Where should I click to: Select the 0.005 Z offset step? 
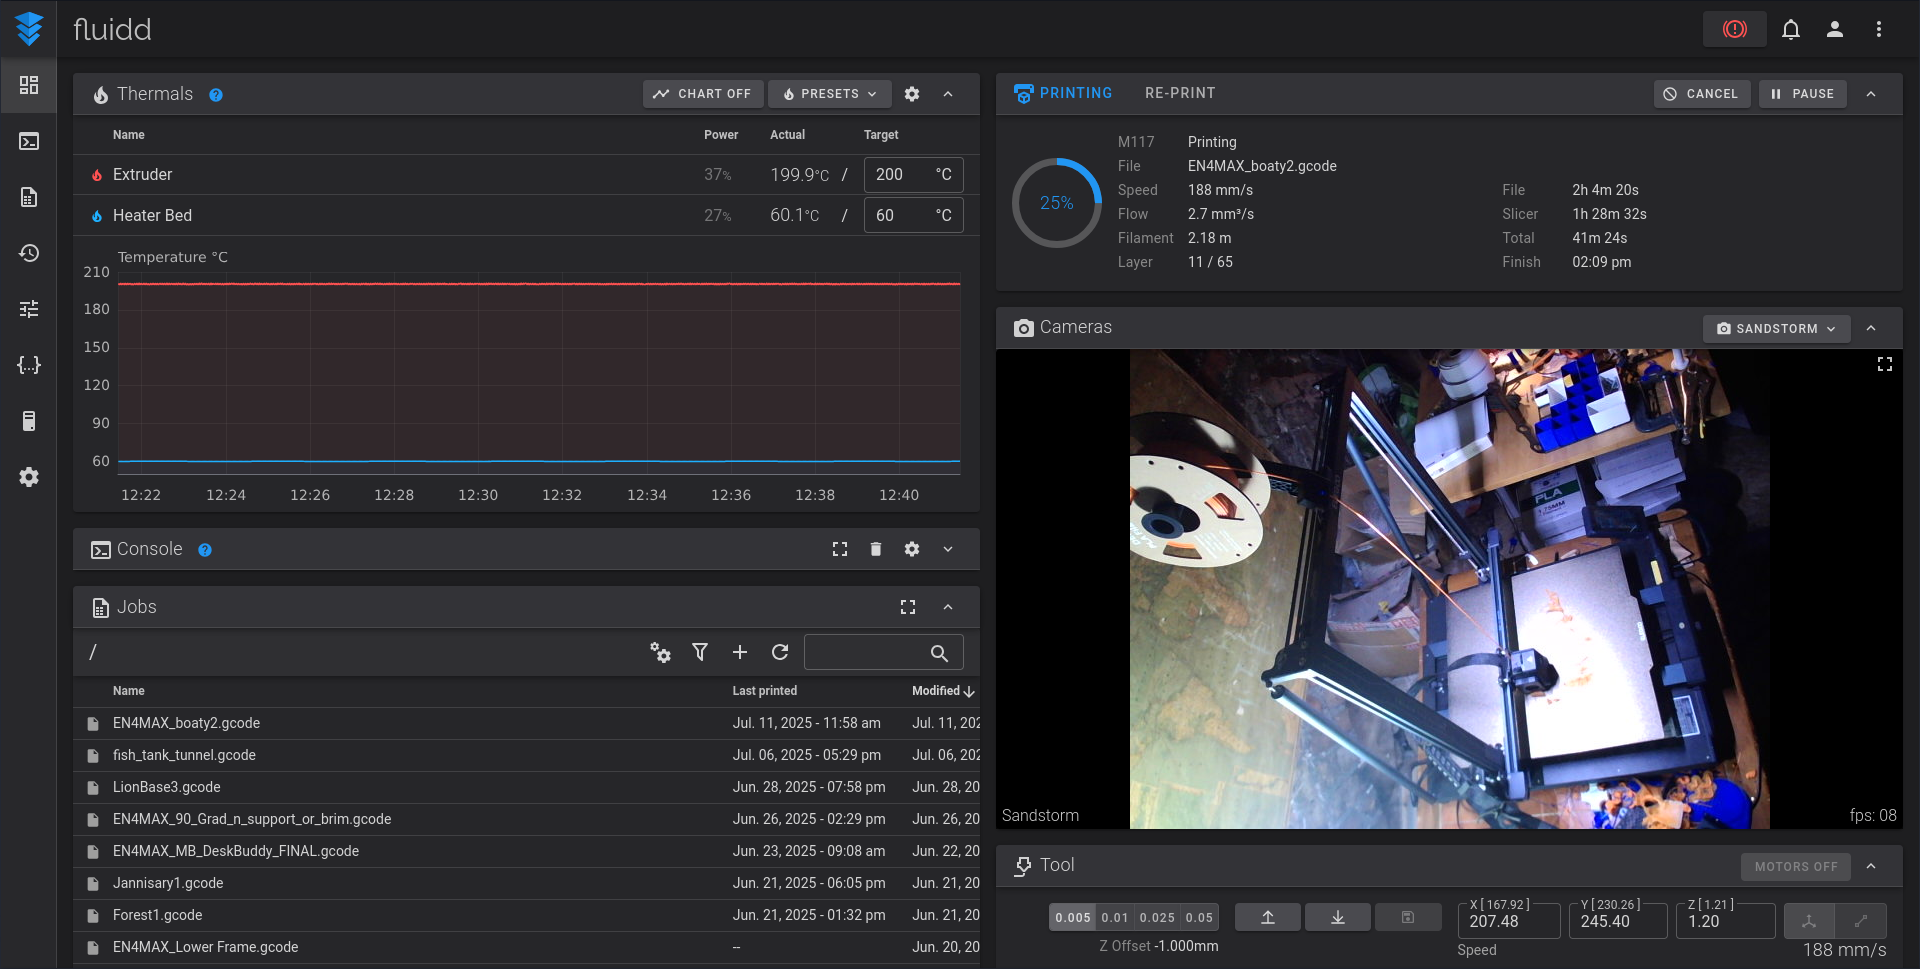[1073, 917]
